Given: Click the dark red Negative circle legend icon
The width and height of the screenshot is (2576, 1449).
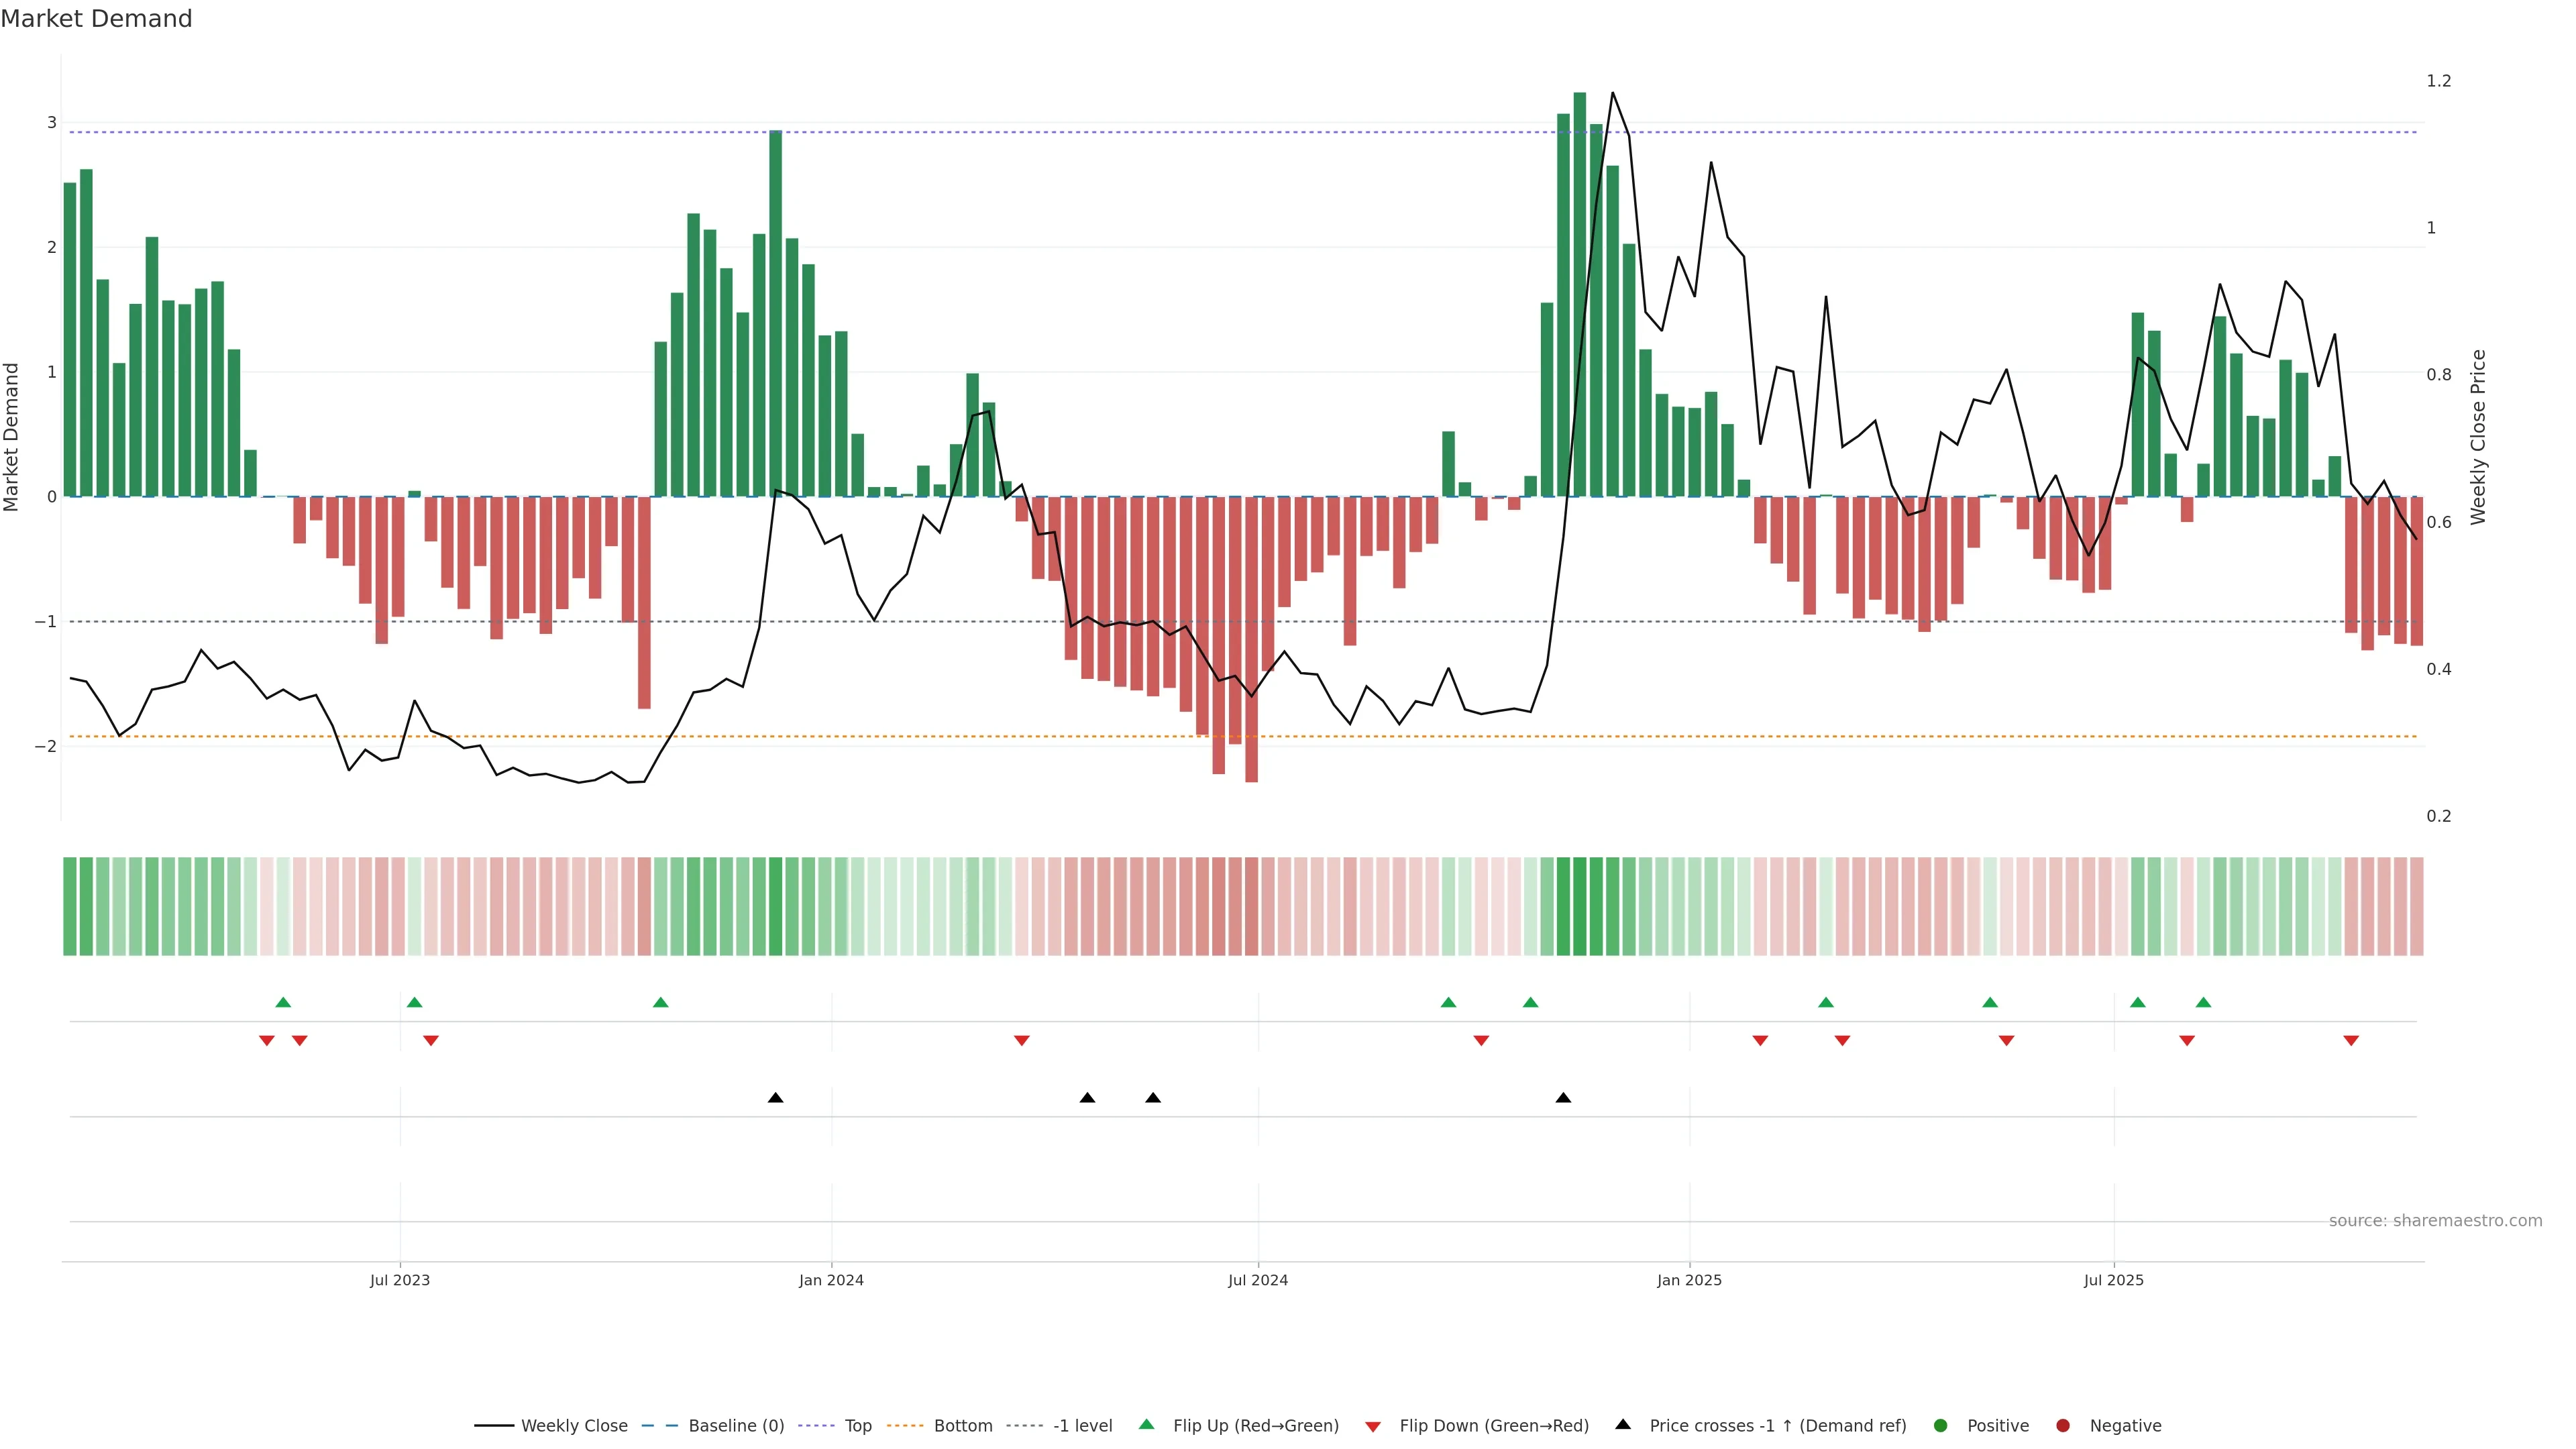Looking at the screenshot, I should 2063,1425.
